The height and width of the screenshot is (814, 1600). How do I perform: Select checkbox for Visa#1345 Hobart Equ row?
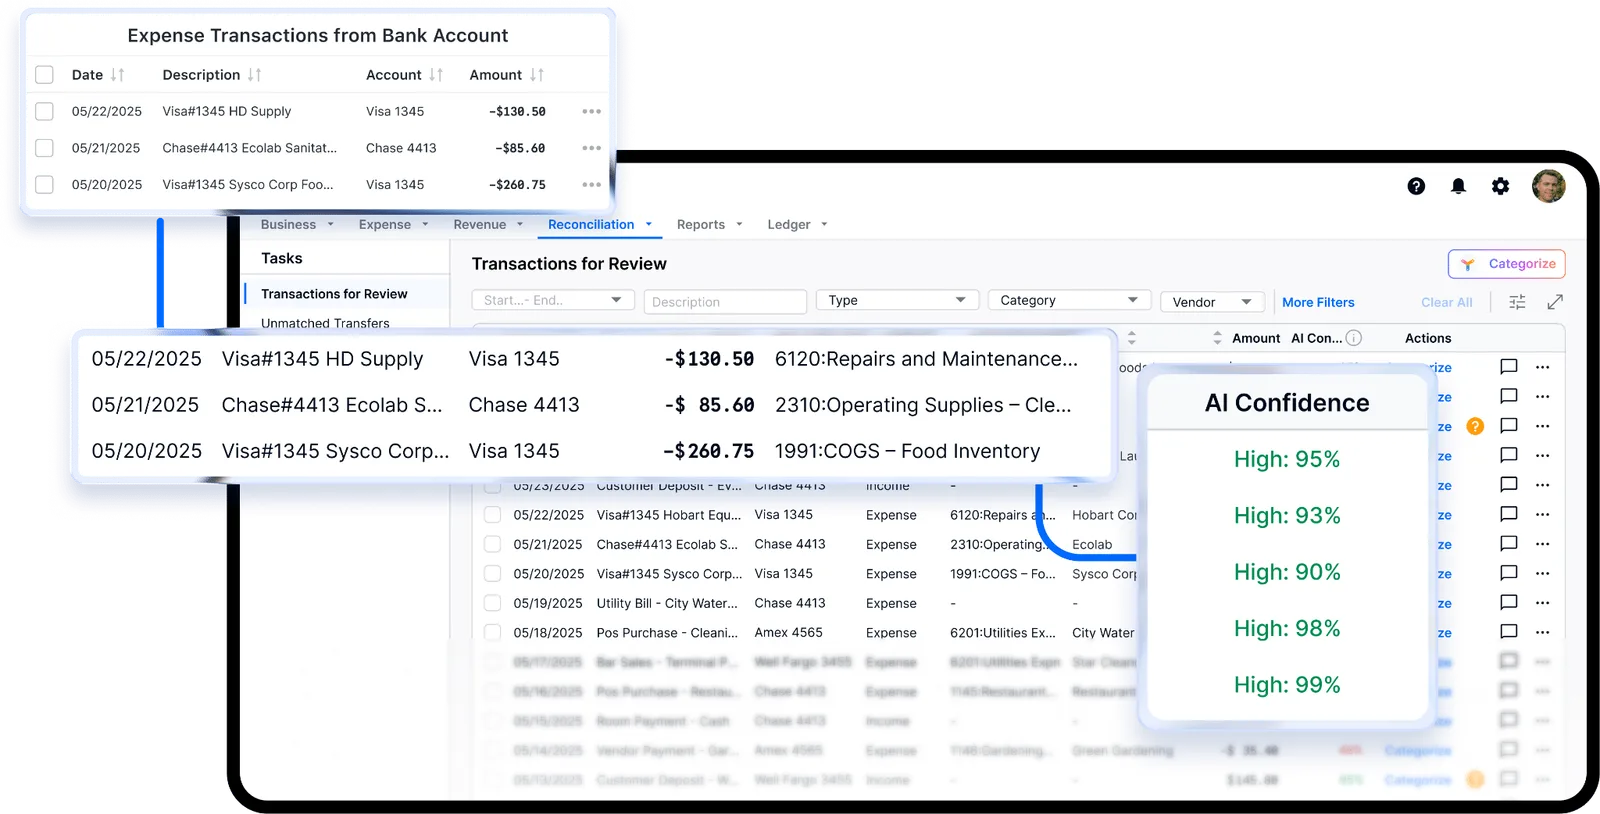(492, 515)
